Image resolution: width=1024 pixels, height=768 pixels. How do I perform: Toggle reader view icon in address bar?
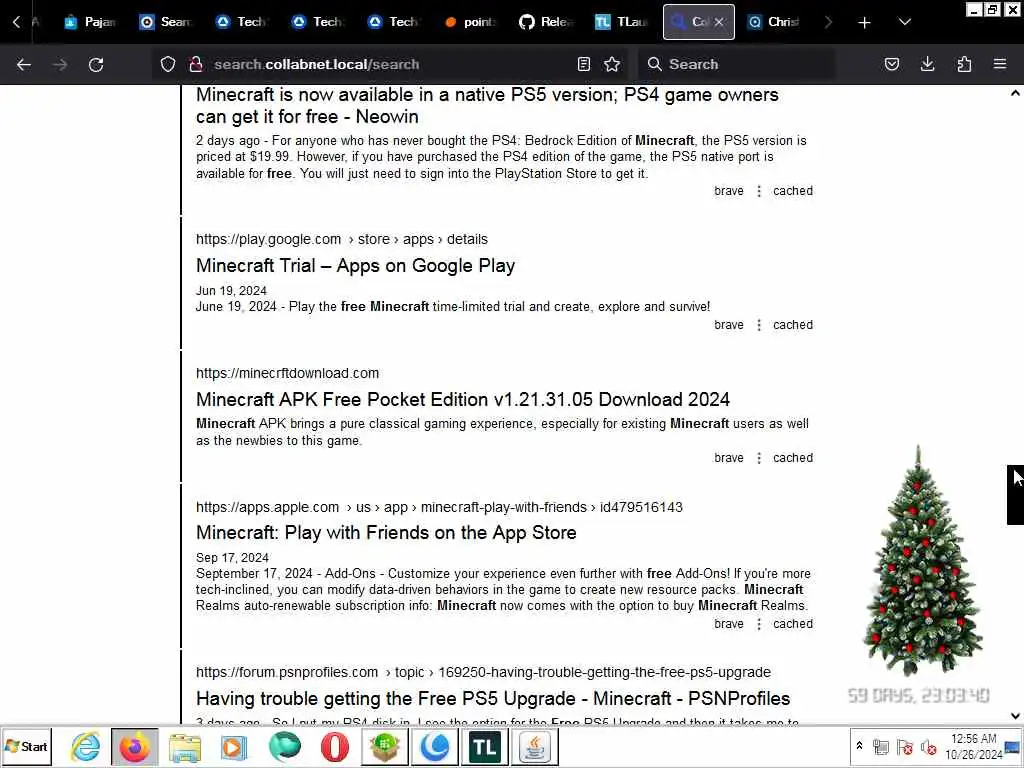[584, 64]
